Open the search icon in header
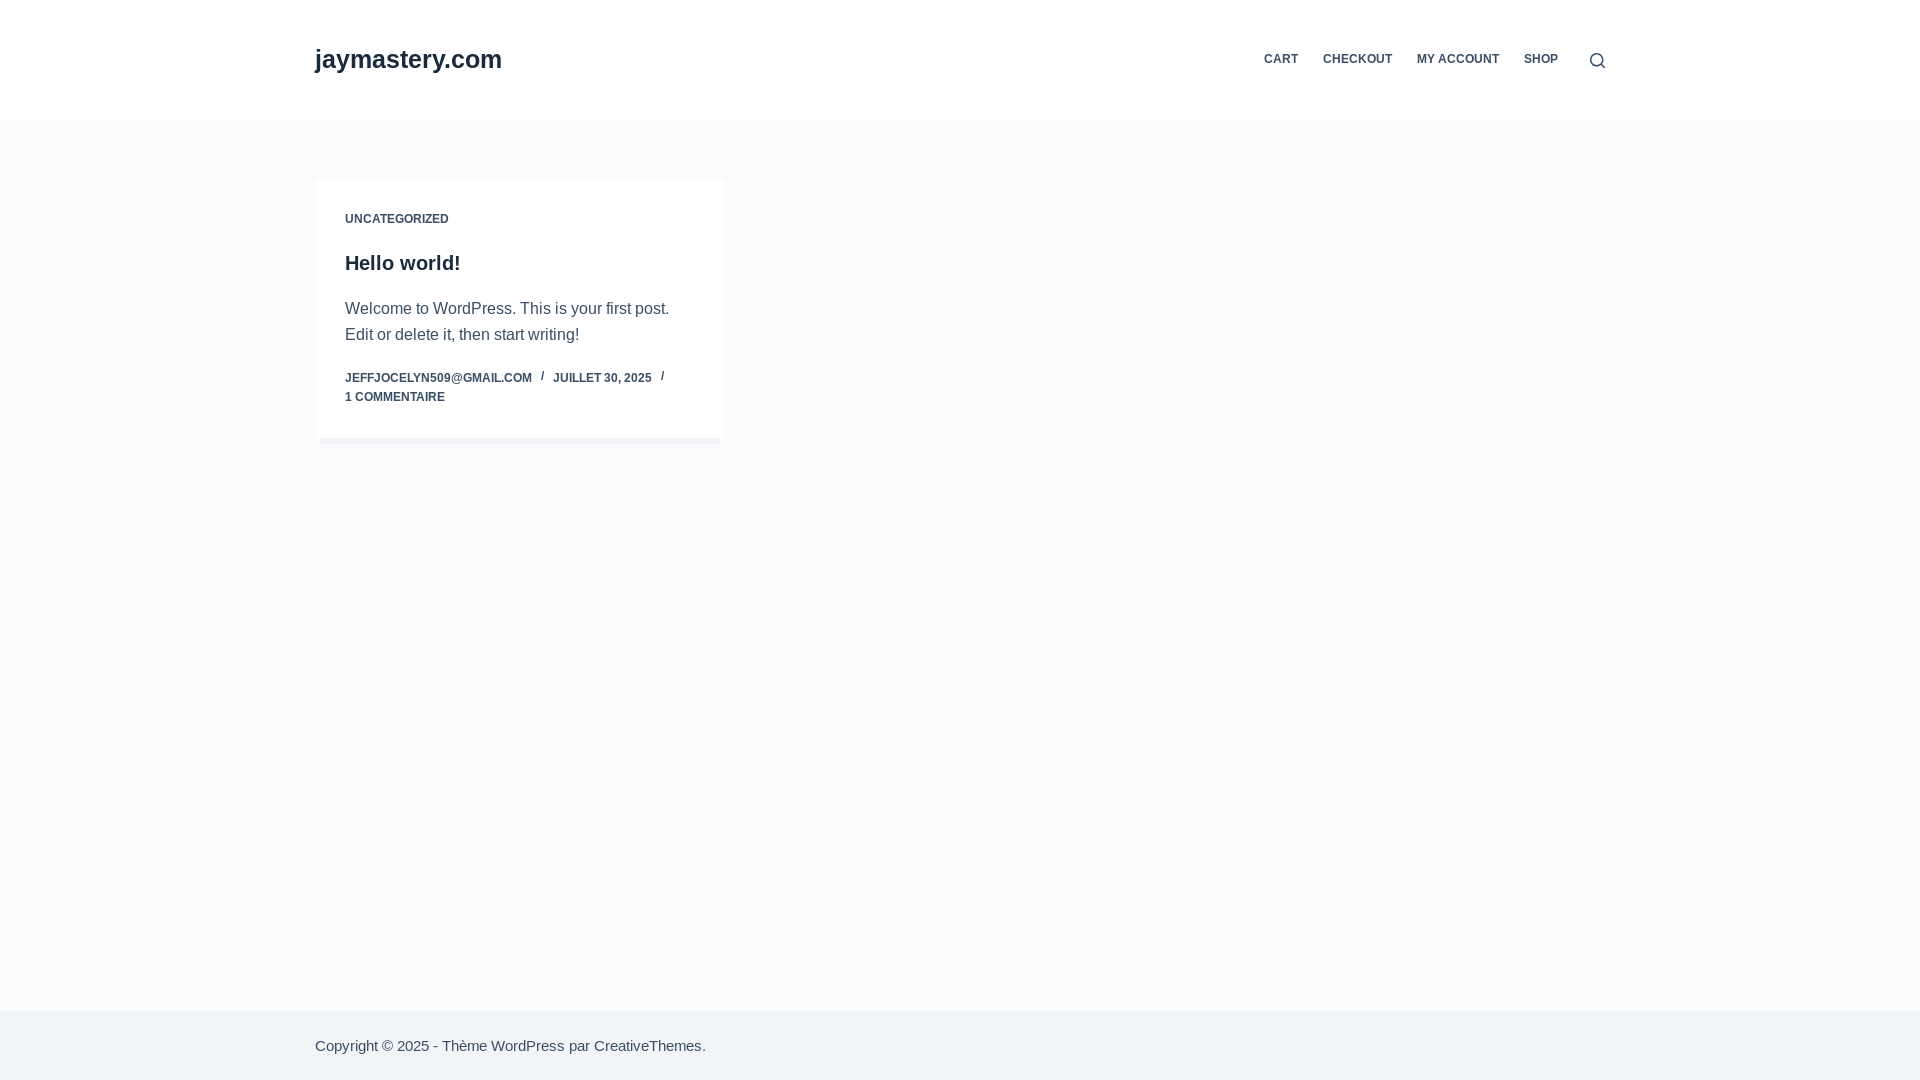This screenshot has width=1920, height=1080. pos(1597,60)
